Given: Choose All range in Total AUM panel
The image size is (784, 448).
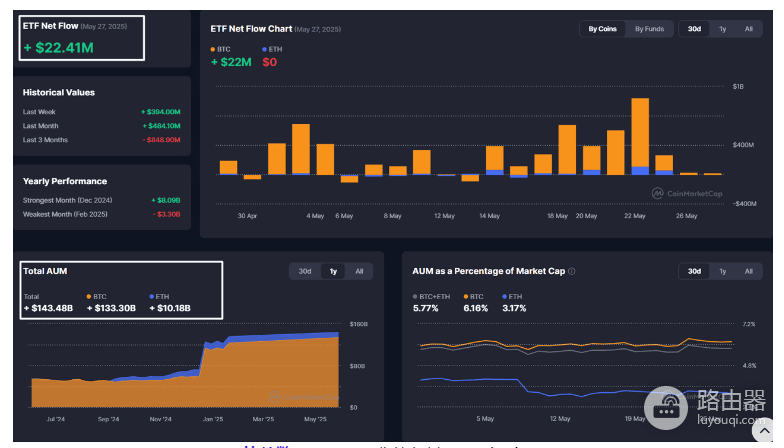Looking at the screenshot, I should (x=359, y=271).
